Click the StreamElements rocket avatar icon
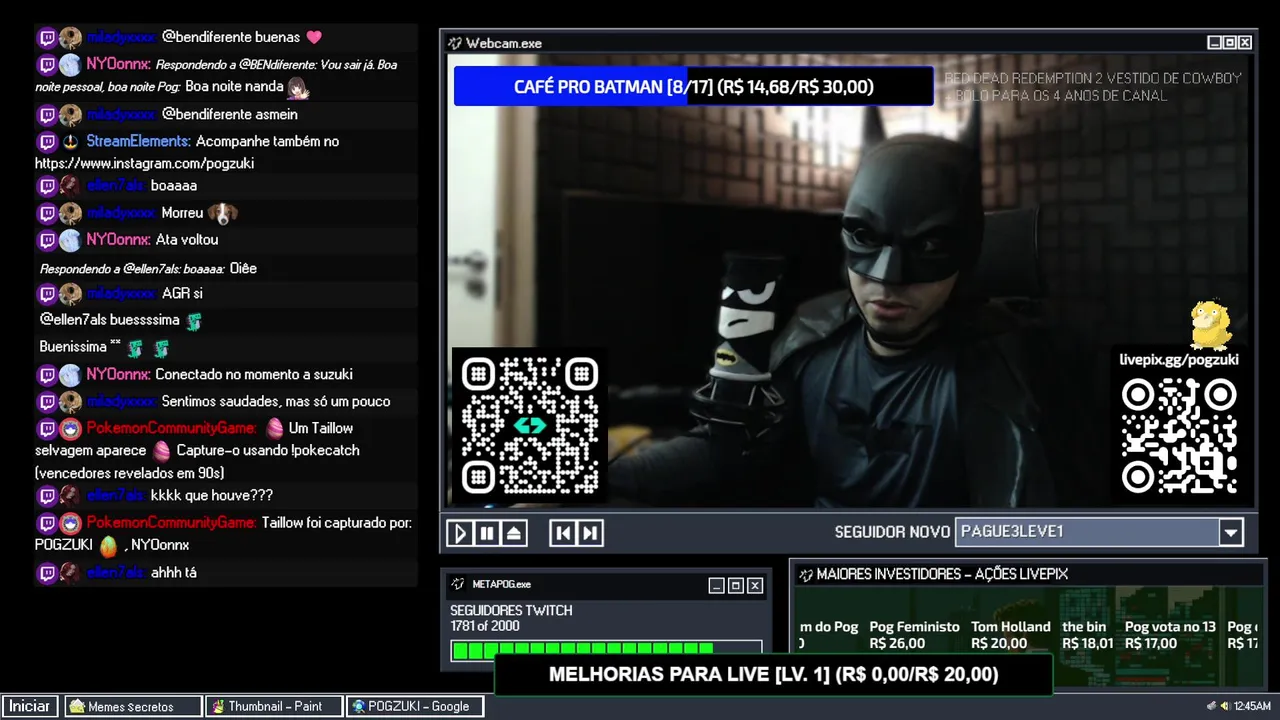Viewport: 1280px width, 720px height. 70,141
